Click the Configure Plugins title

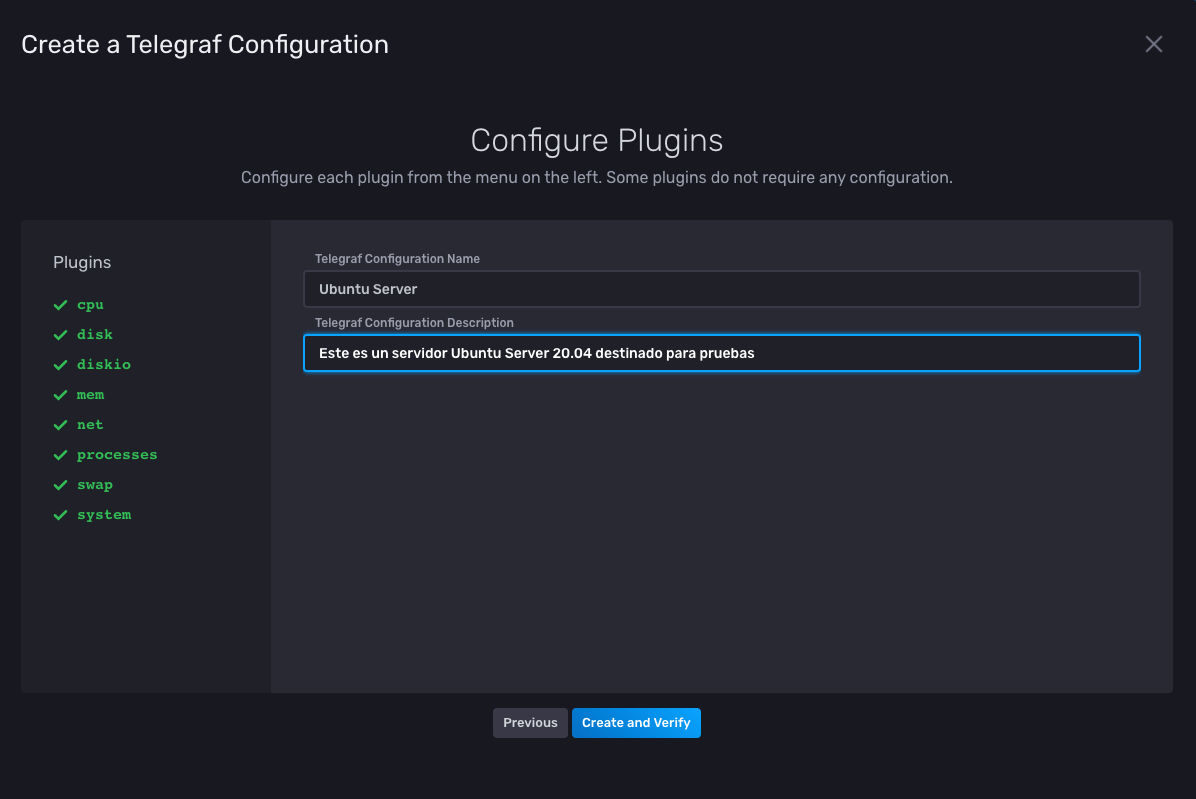pos(596,140)
